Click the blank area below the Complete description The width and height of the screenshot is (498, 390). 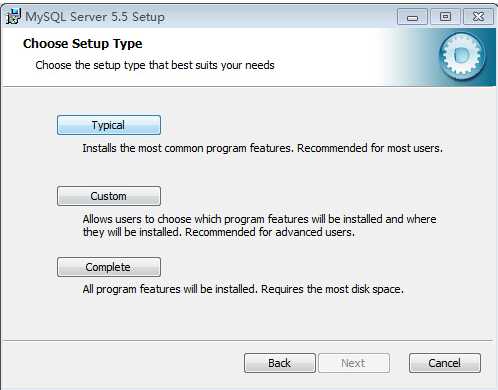[248, 318]
